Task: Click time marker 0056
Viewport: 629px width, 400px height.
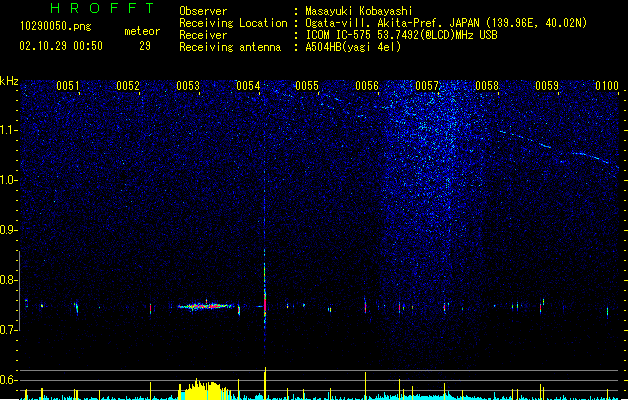Action: pos(367,86)
